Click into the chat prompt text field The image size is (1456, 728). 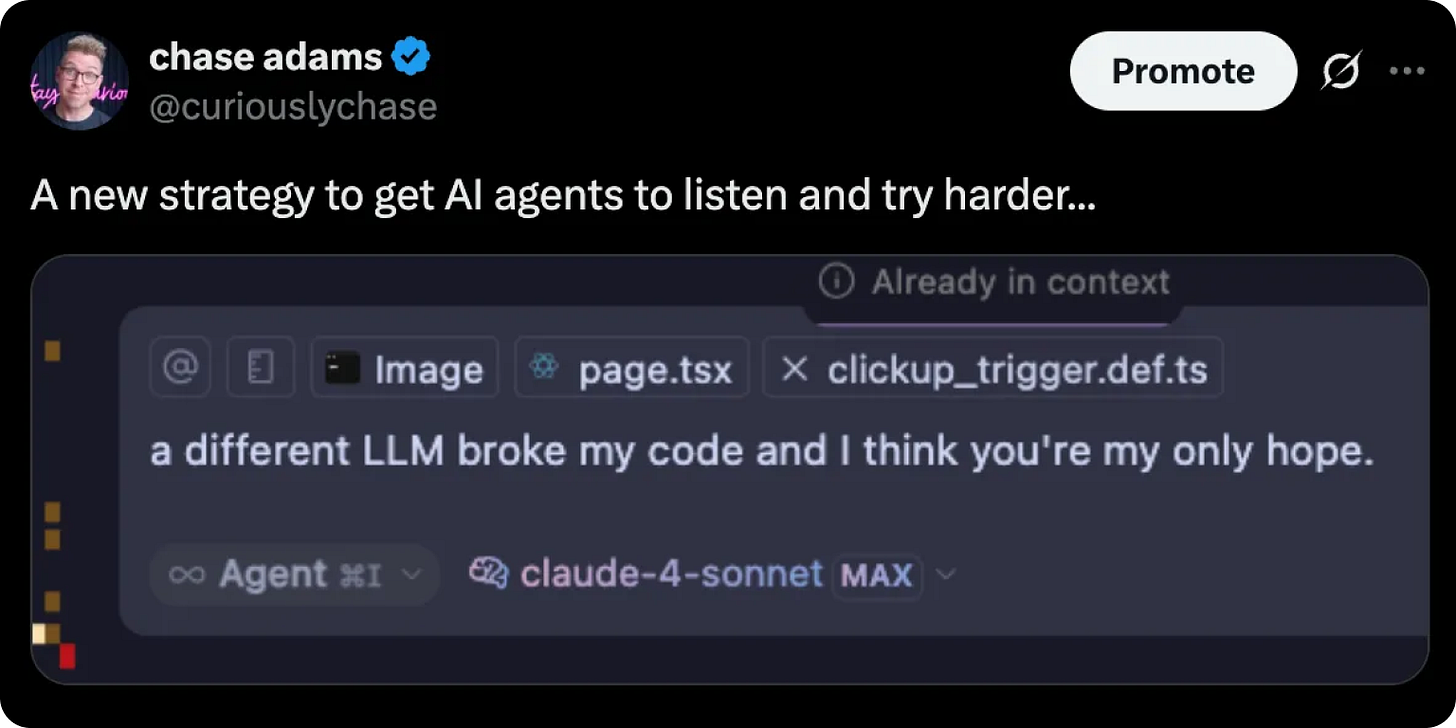(762, 452)
